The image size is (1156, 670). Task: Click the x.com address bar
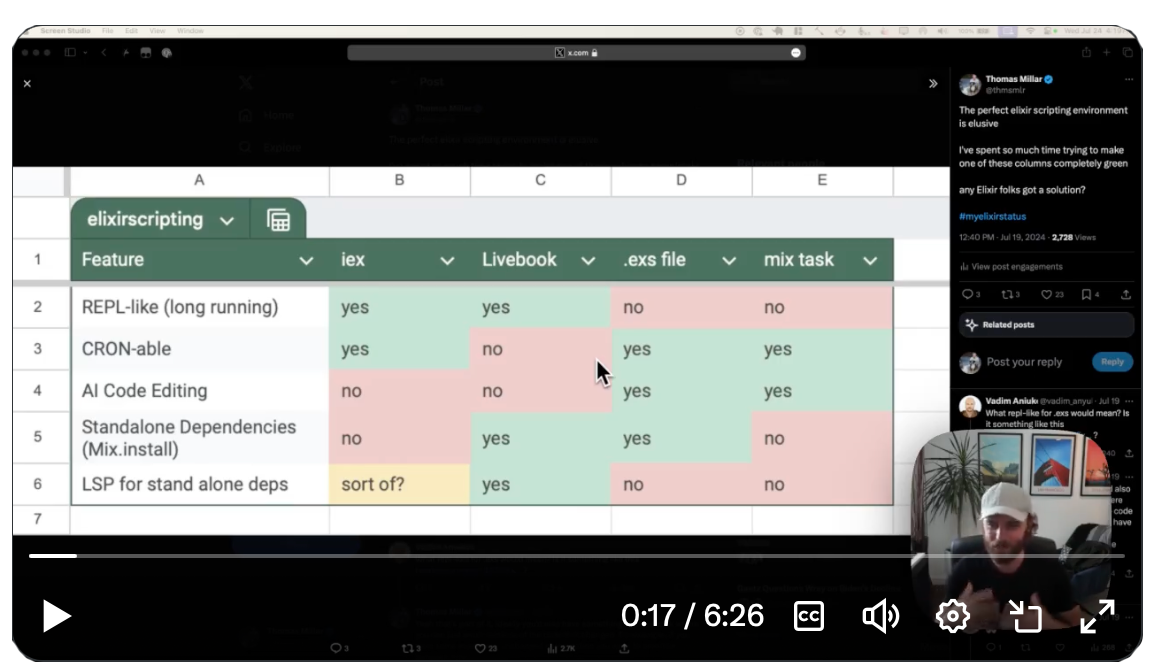[x=577, y=52]
